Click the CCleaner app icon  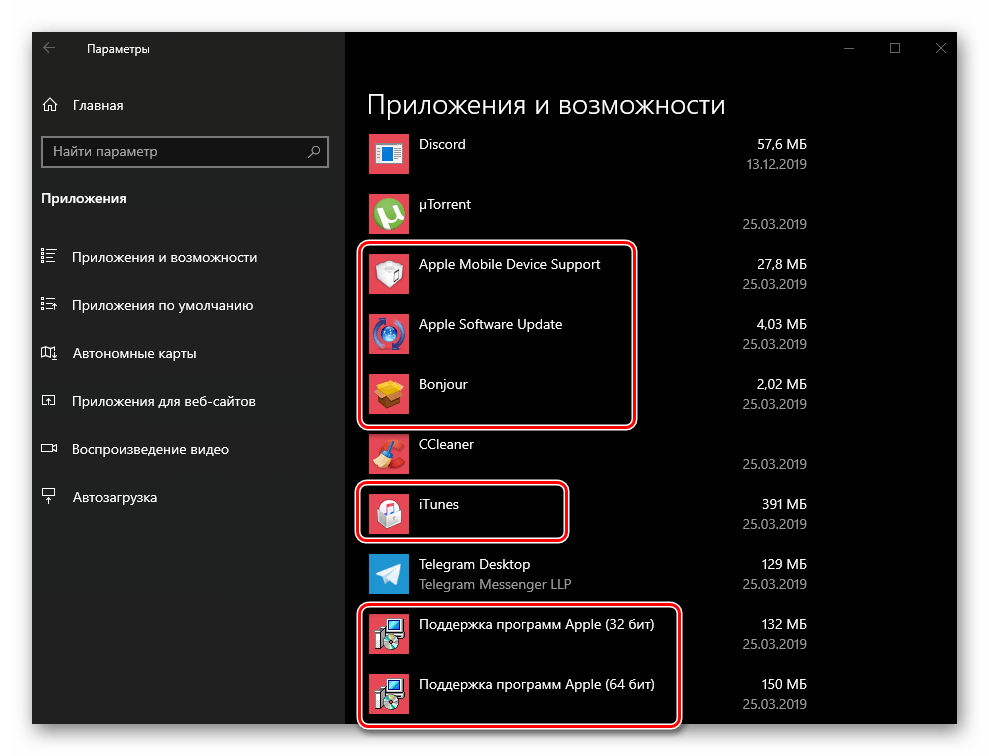pyautogui.click(x=389, y=453)
